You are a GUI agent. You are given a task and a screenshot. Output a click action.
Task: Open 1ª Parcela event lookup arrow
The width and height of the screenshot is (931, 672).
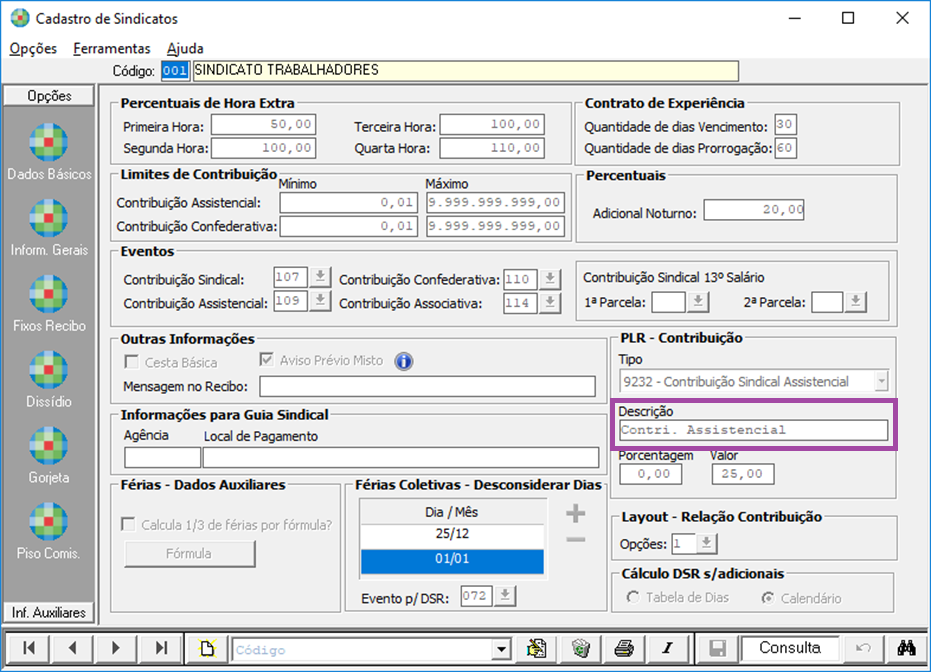698,302
